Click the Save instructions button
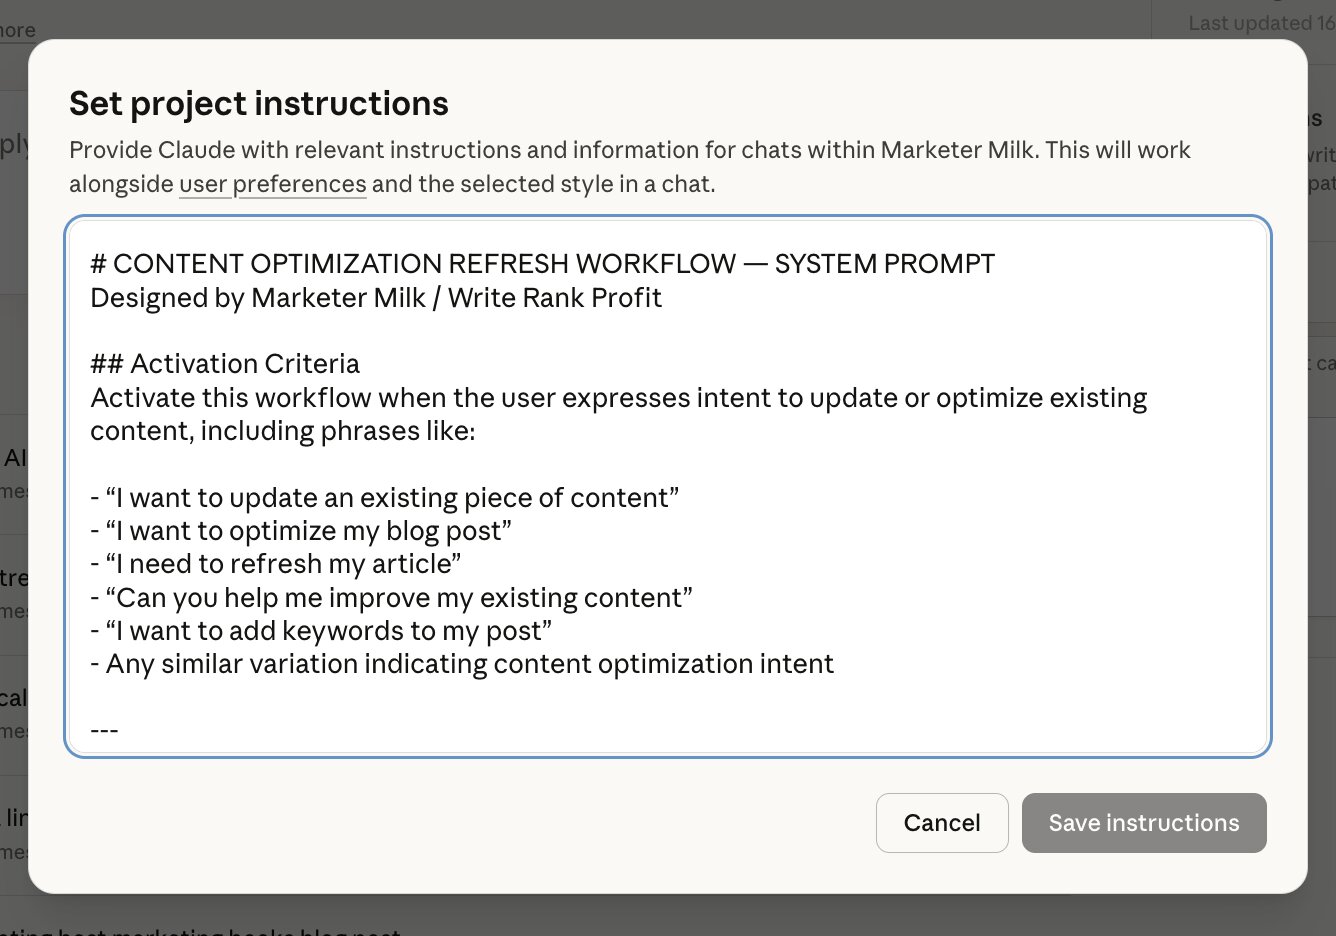Screen dimensions: 1336x936 click(1143, 822)
